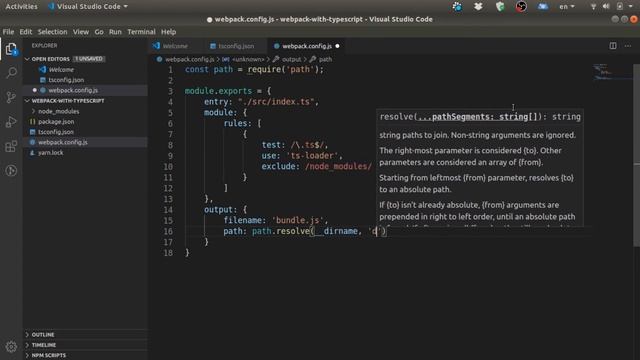640x360 pixels.
Task: Open the Go menu
Action: click(99, 32)
